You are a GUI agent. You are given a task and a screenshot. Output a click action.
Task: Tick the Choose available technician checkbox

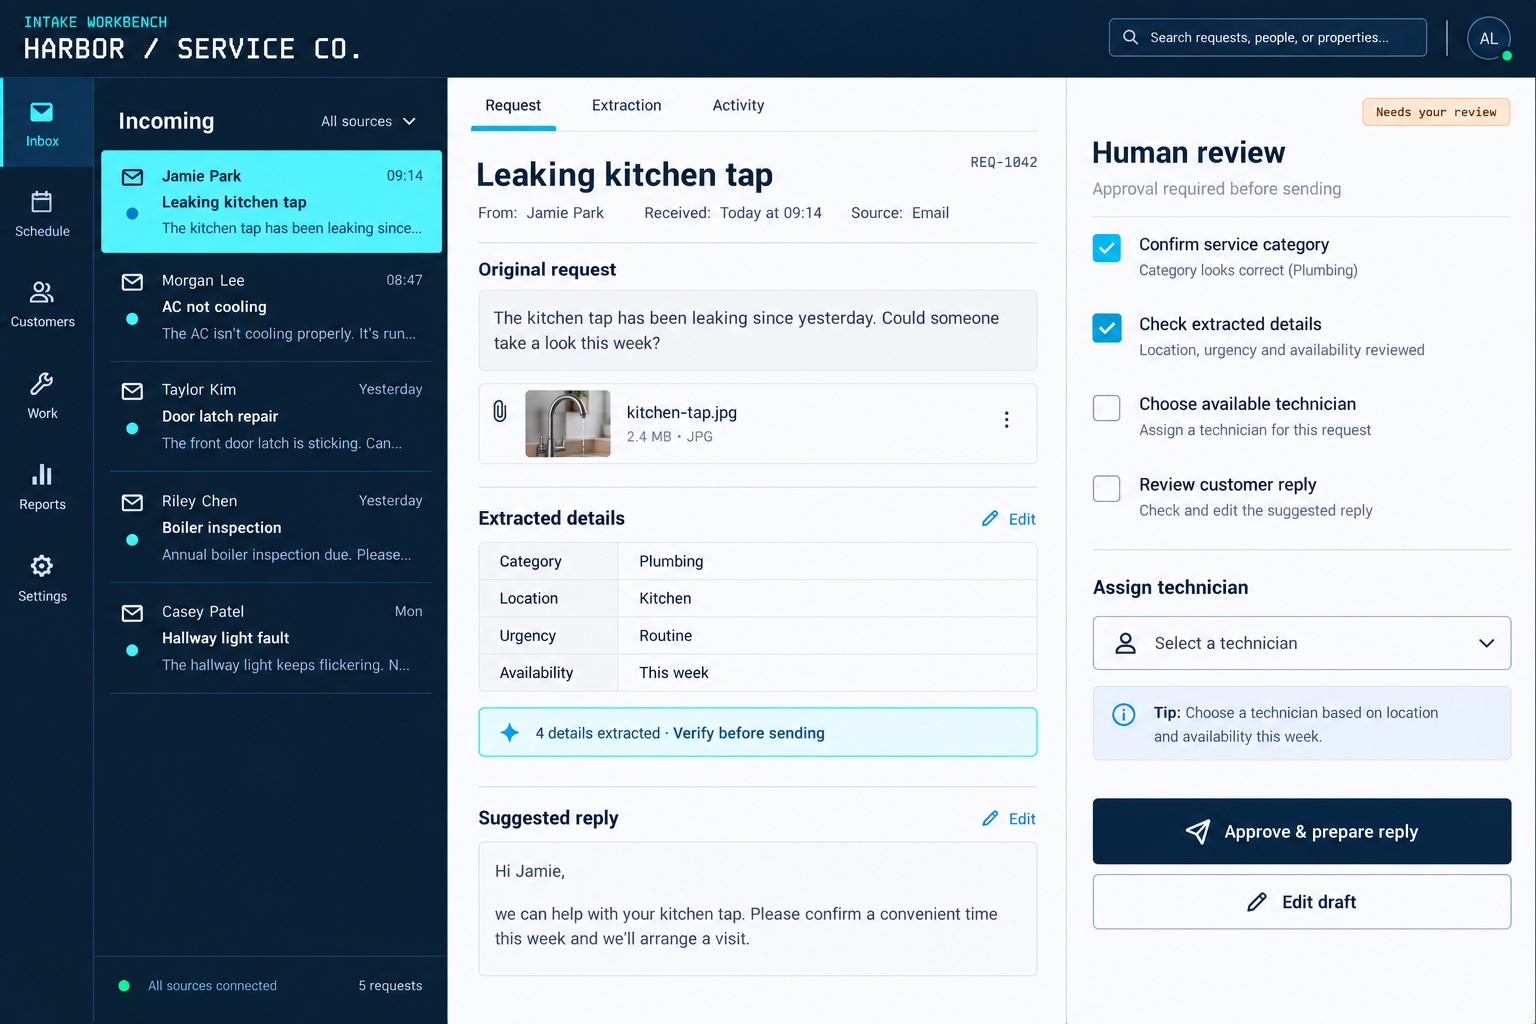(x=1107, y=408)
